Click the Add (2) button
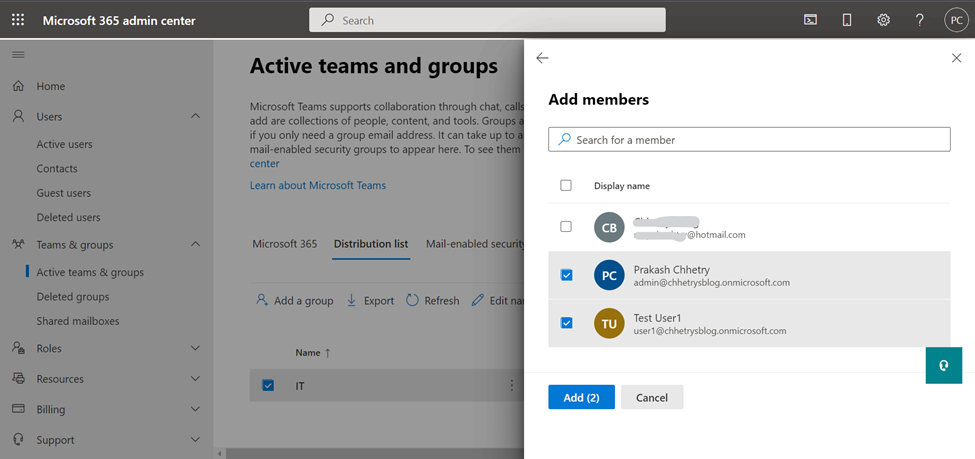Viewport: 975px width, 459px height. click(581, 397)
